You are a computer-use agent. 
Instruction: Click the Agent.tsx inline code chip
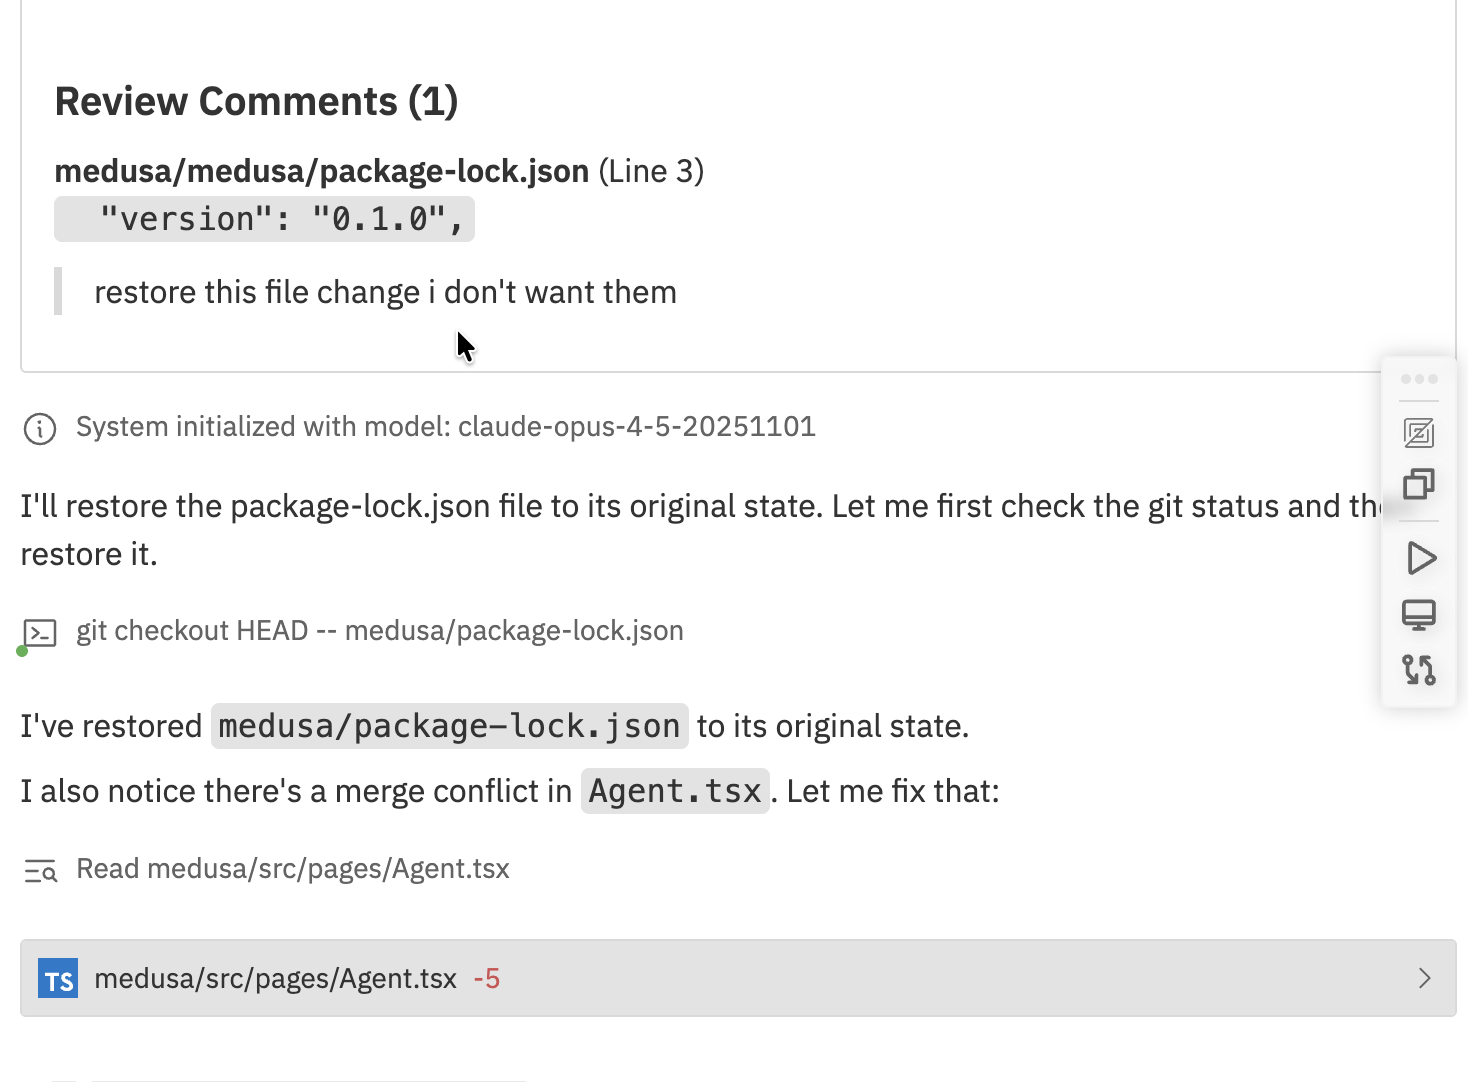(674, 791)
